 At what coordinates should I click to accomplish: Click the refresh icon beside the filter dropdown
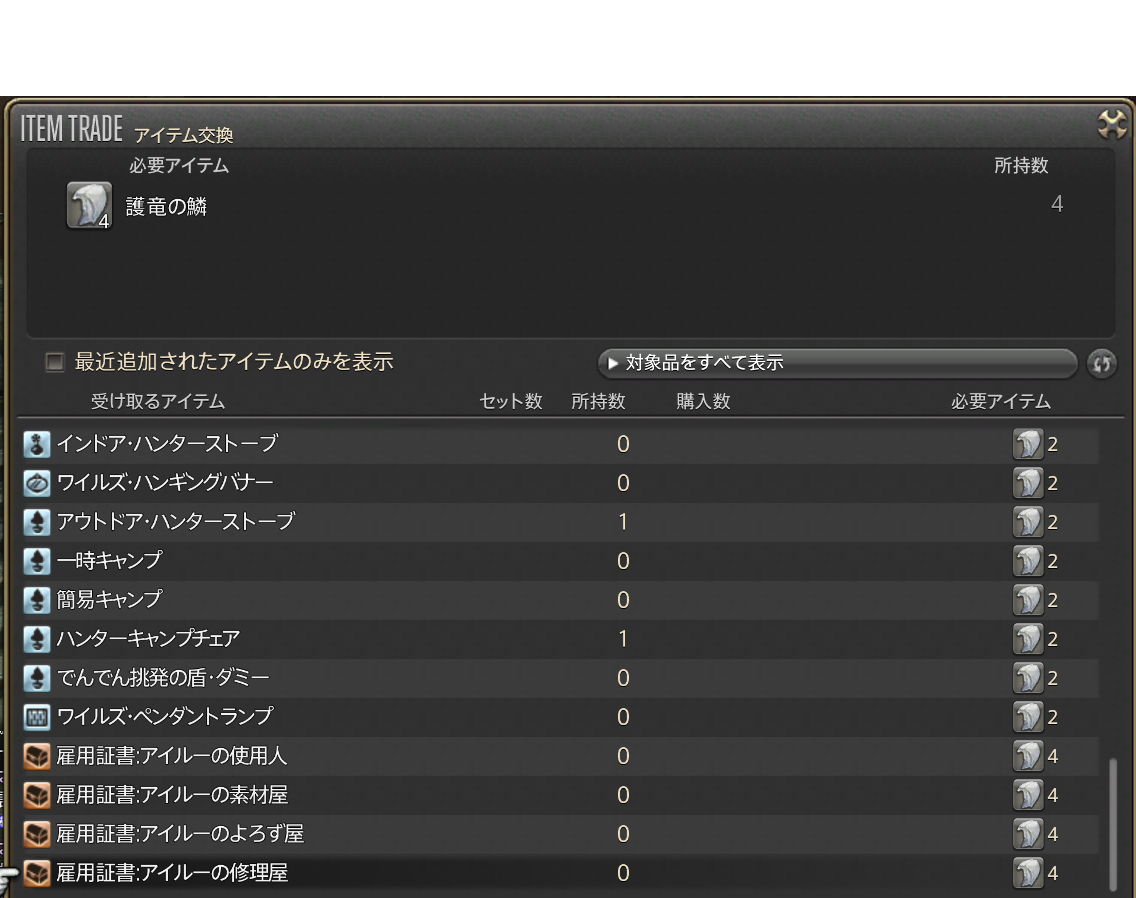coord(1101,364)
